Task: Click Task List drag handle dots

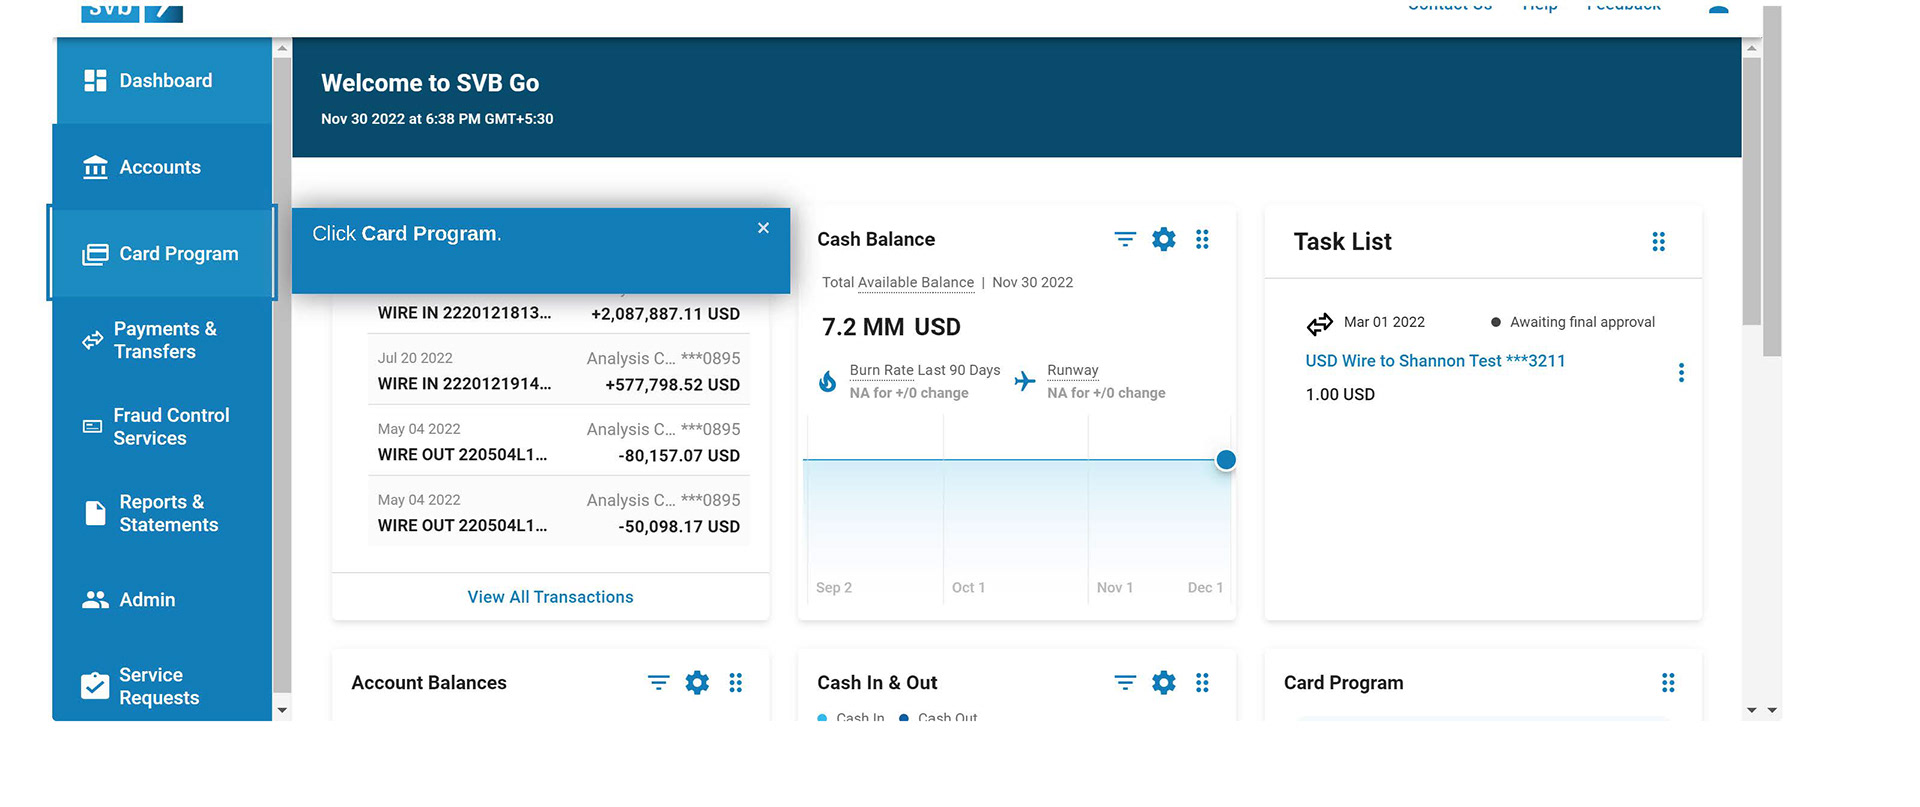Action: (x=1658, y=241)
